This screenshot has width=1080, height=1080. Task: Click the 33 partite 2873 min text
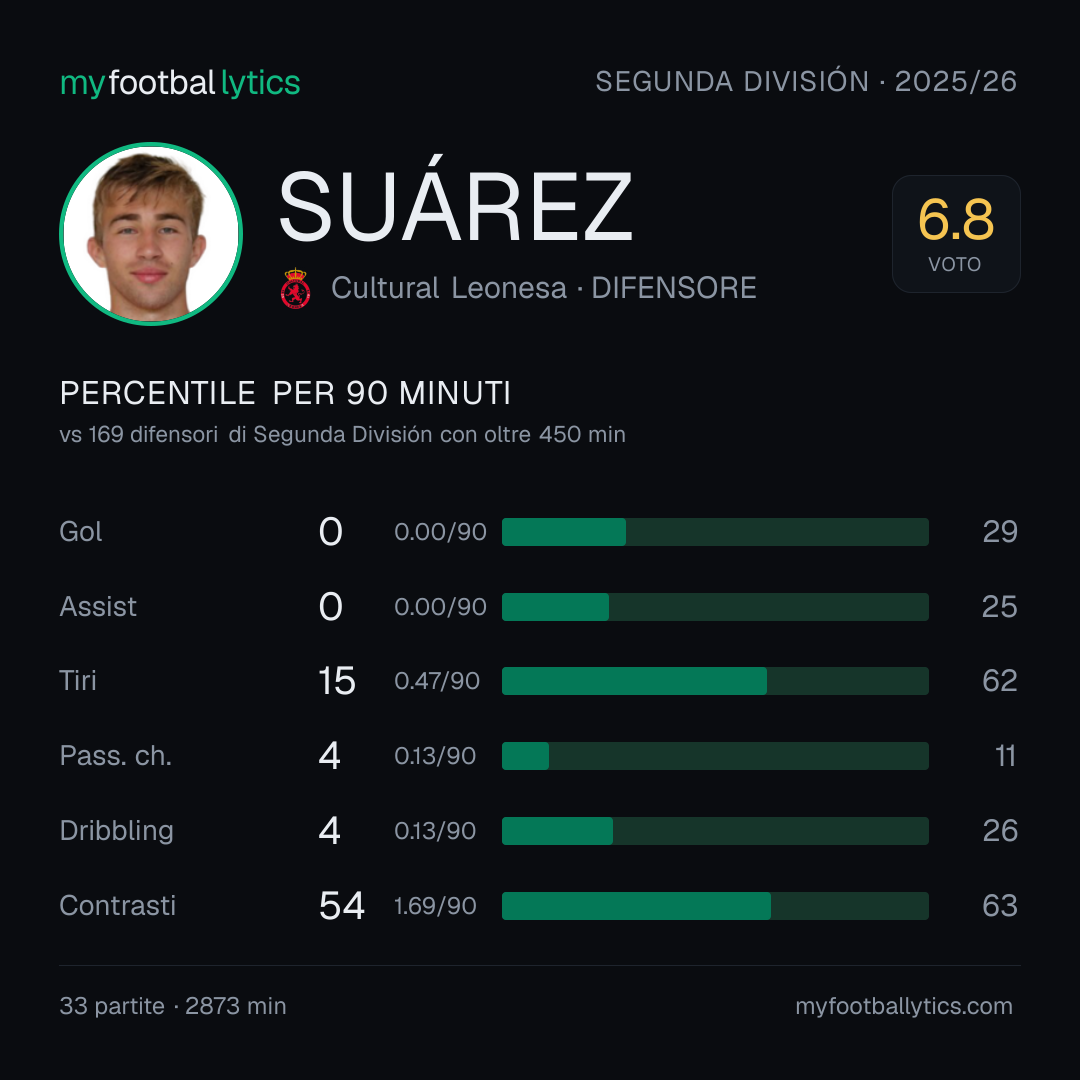tap(173, 1006)
